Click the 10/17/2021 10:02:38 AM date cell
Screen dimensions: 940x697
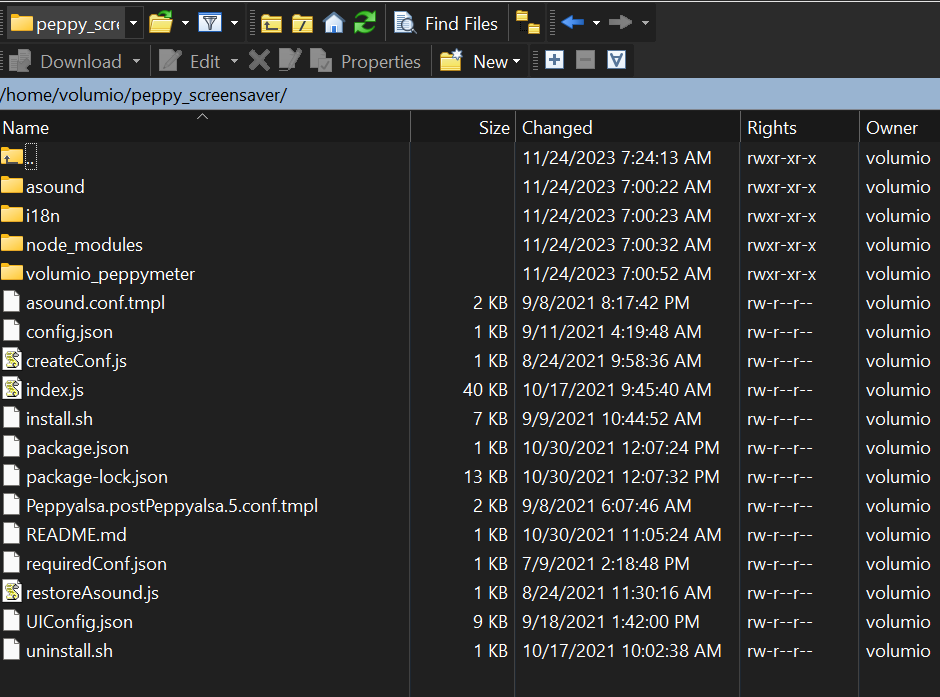pos(622,650)
